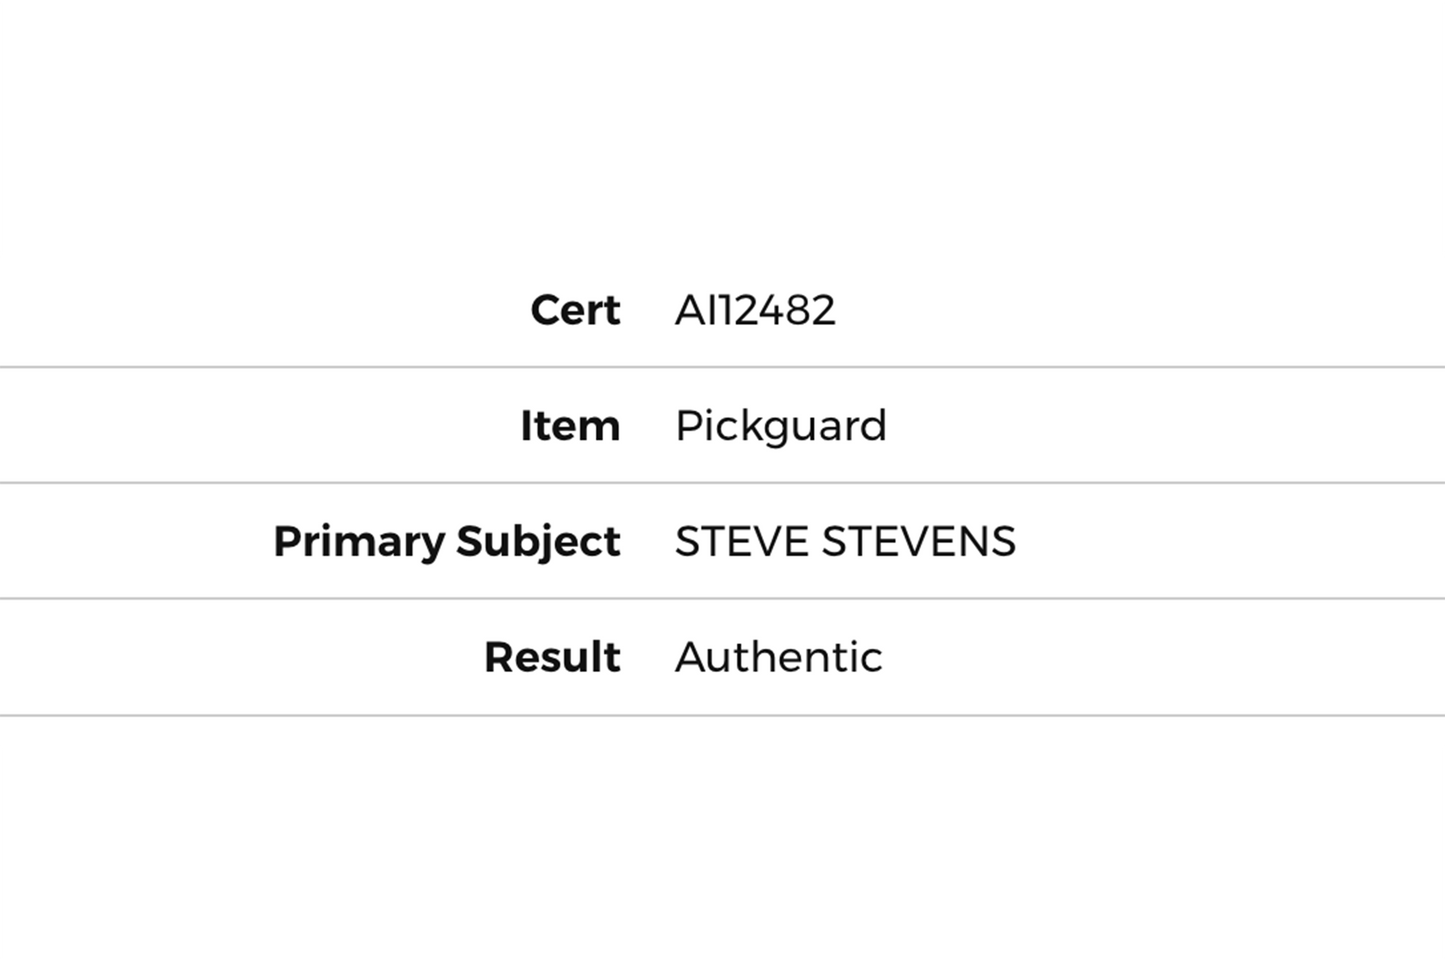Click the divider line under the Result row
Viewport: 1445px width, 961px height.
point(722,715)
